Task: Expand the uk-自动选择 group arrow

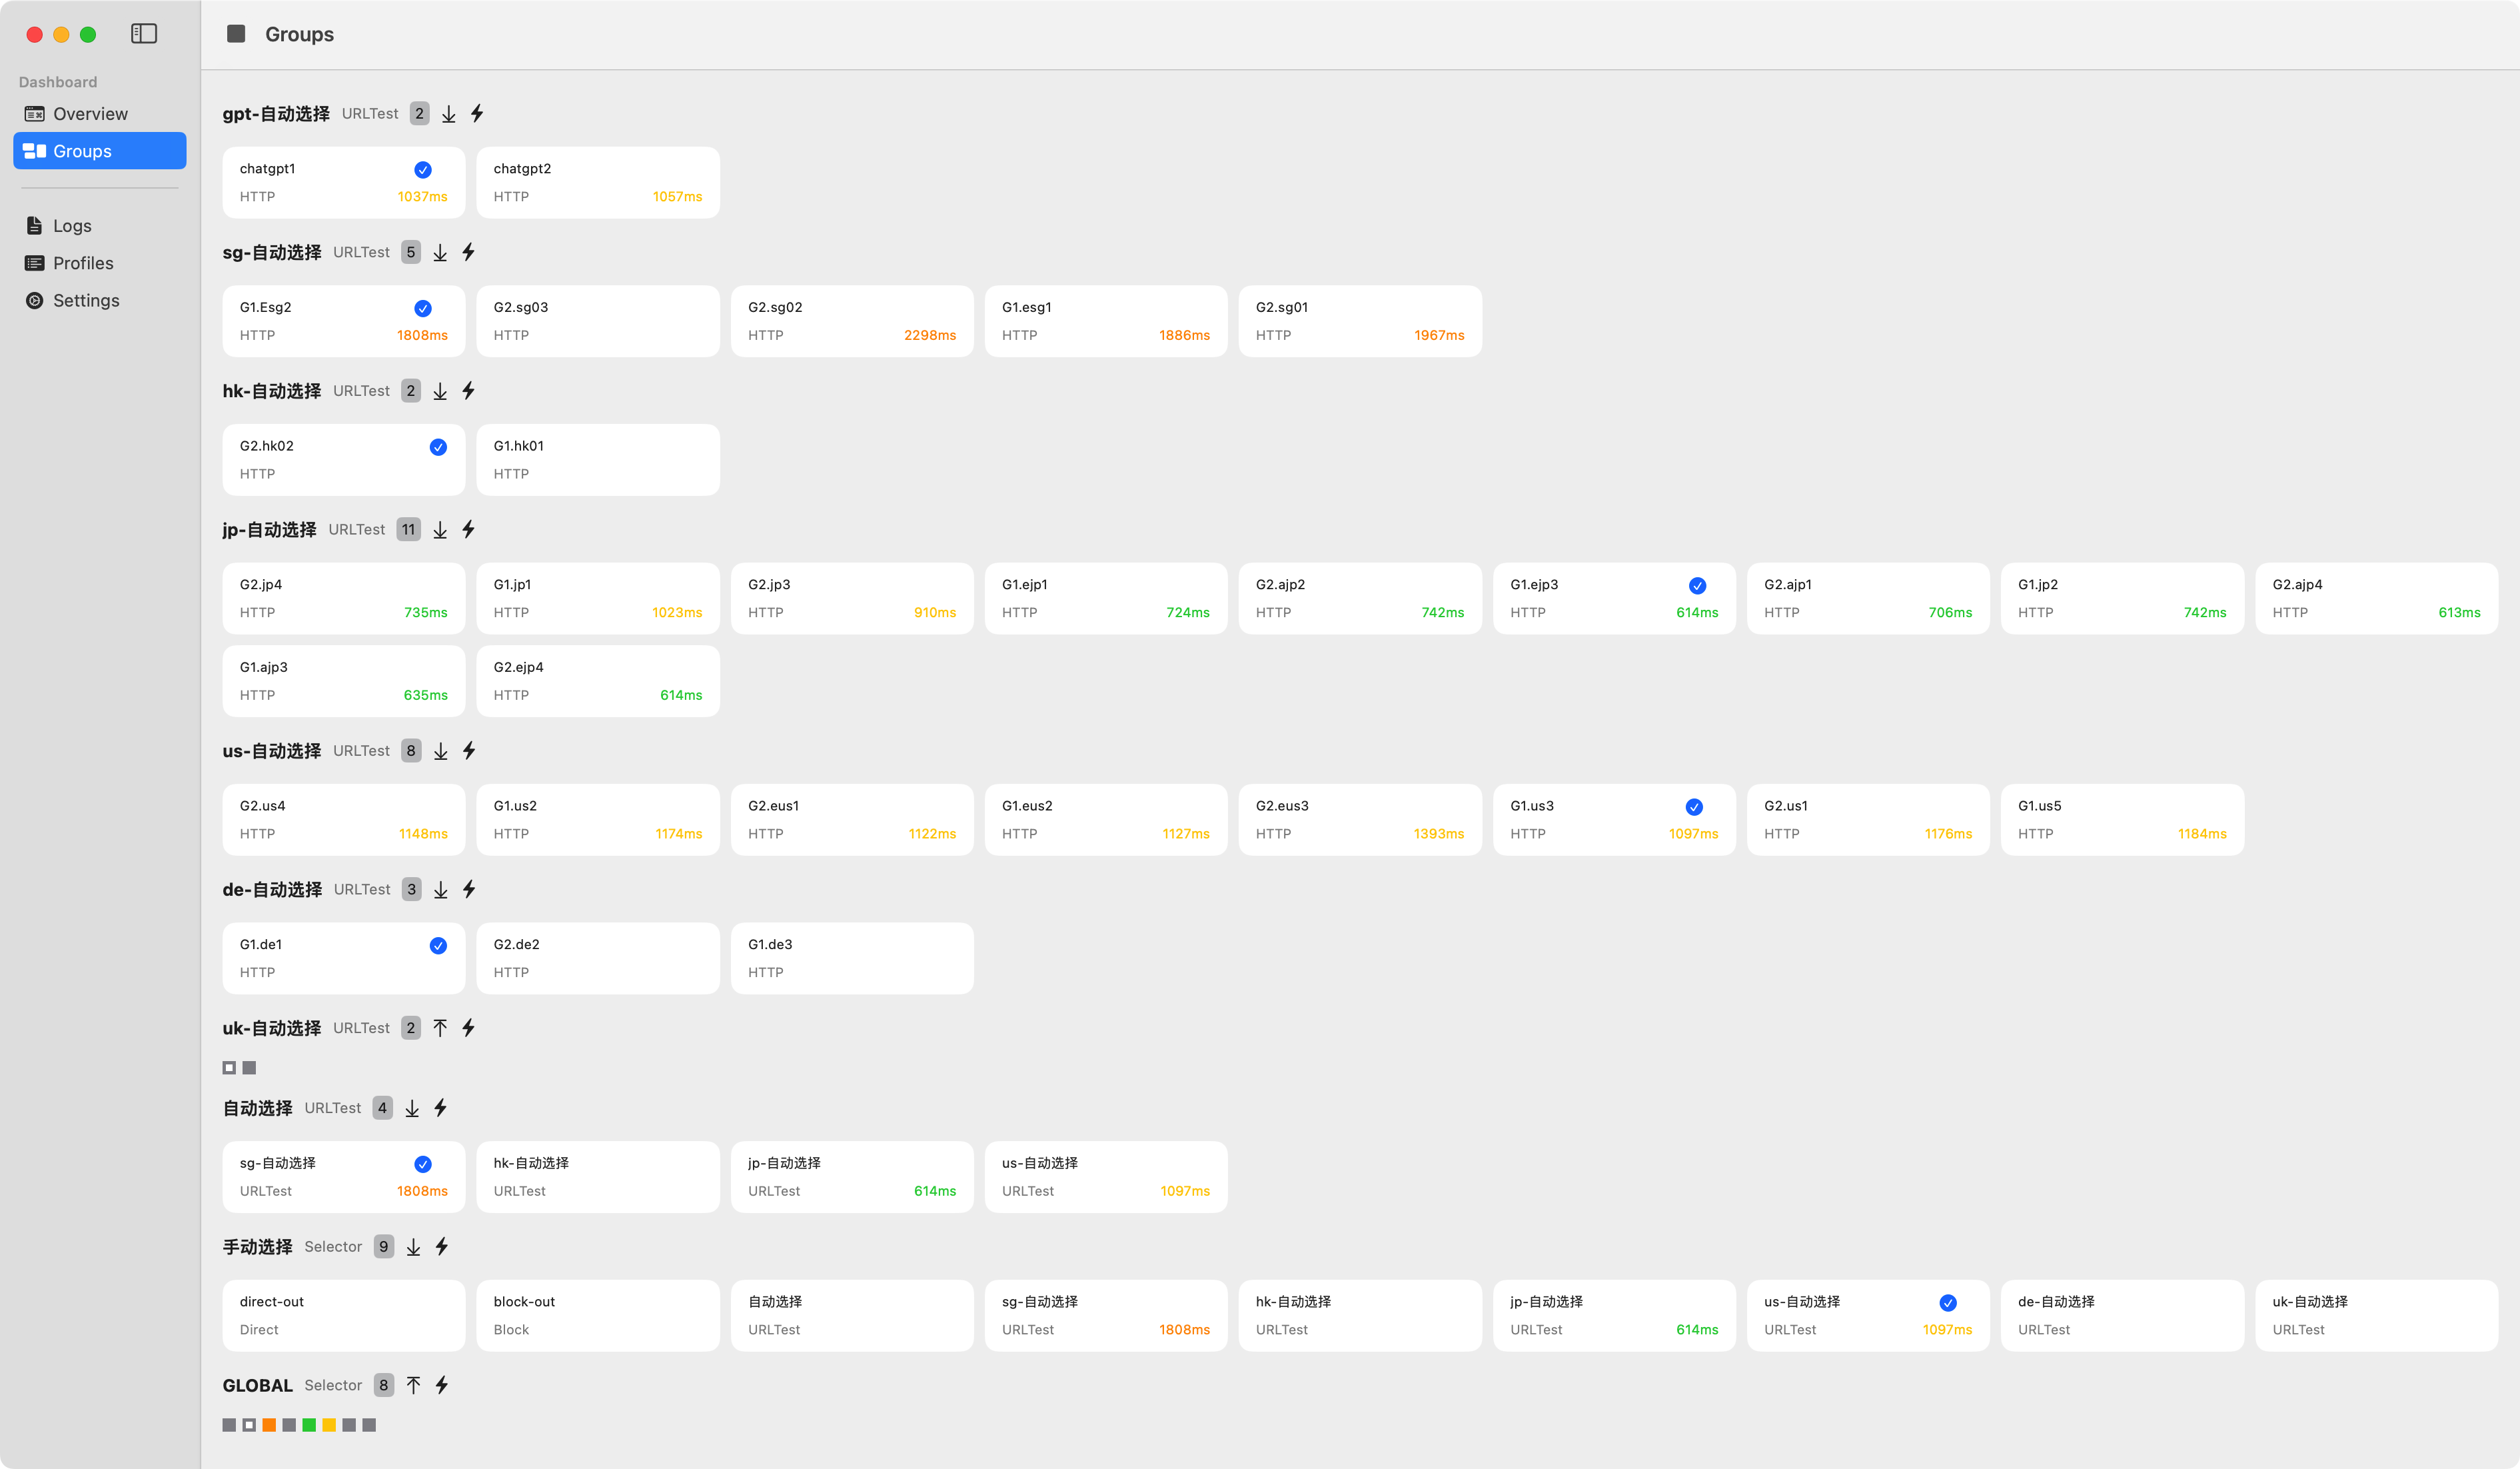Action: click(440, 1028)
